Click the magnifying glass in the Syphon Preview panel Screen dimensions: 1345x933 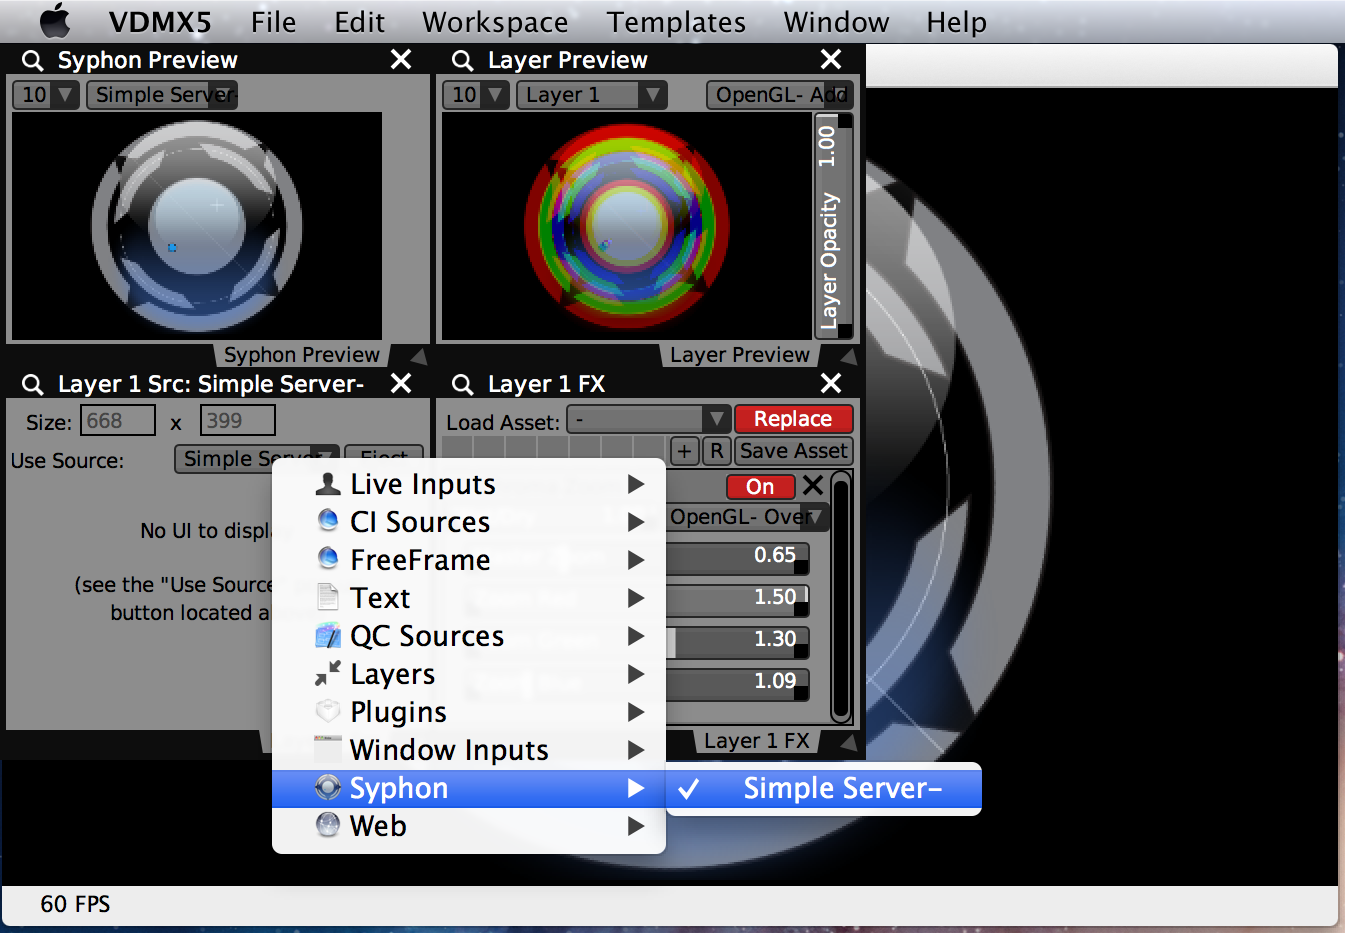(31, 60)
